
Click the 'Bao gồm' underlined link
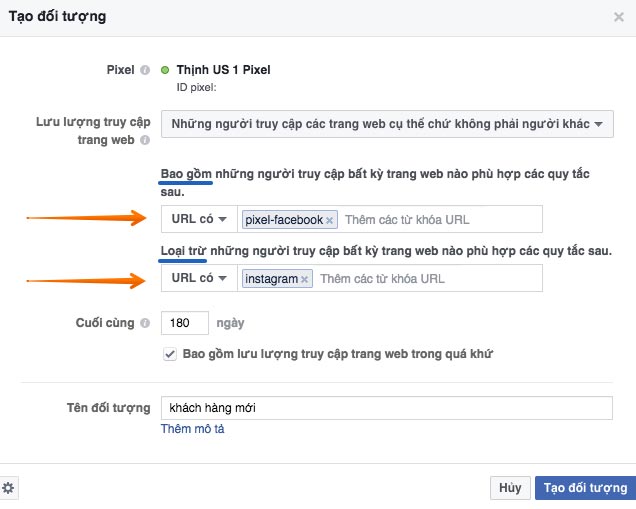[x=186, y=174]
